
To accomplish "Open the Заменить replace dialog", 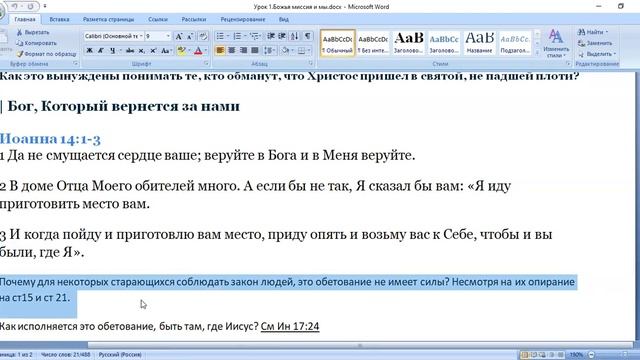I will click(595, 43).
